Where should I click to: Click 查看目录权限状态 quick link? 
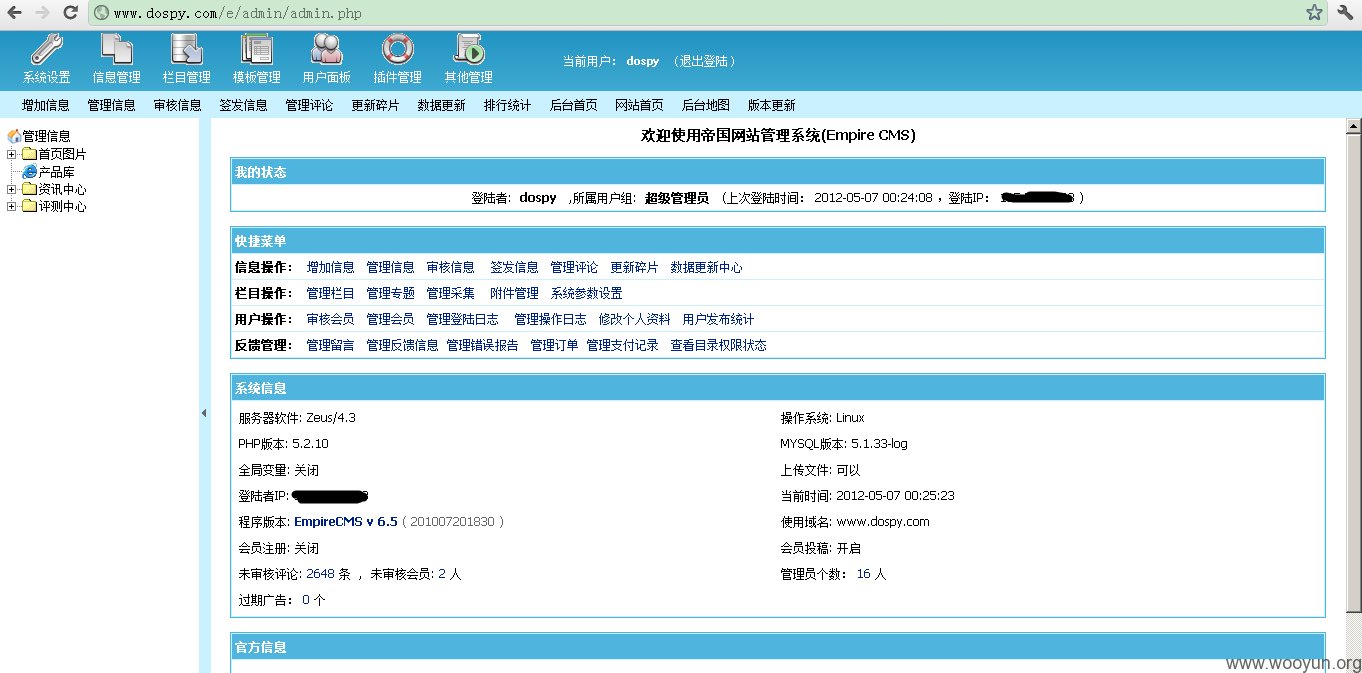[719, 345]
